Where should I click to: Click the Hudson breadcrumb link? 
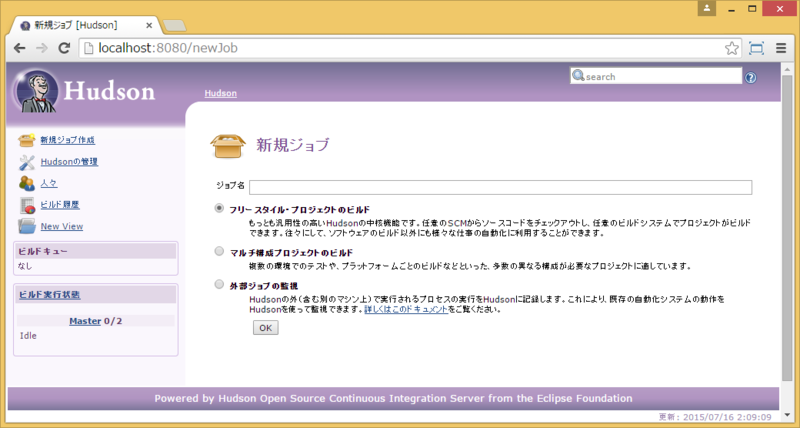[x=220, y=93]
